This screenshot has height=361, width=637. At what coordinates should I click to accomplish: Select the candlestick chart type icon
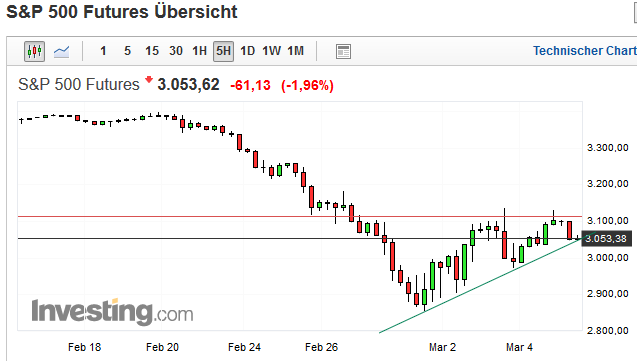click(35, 51)
